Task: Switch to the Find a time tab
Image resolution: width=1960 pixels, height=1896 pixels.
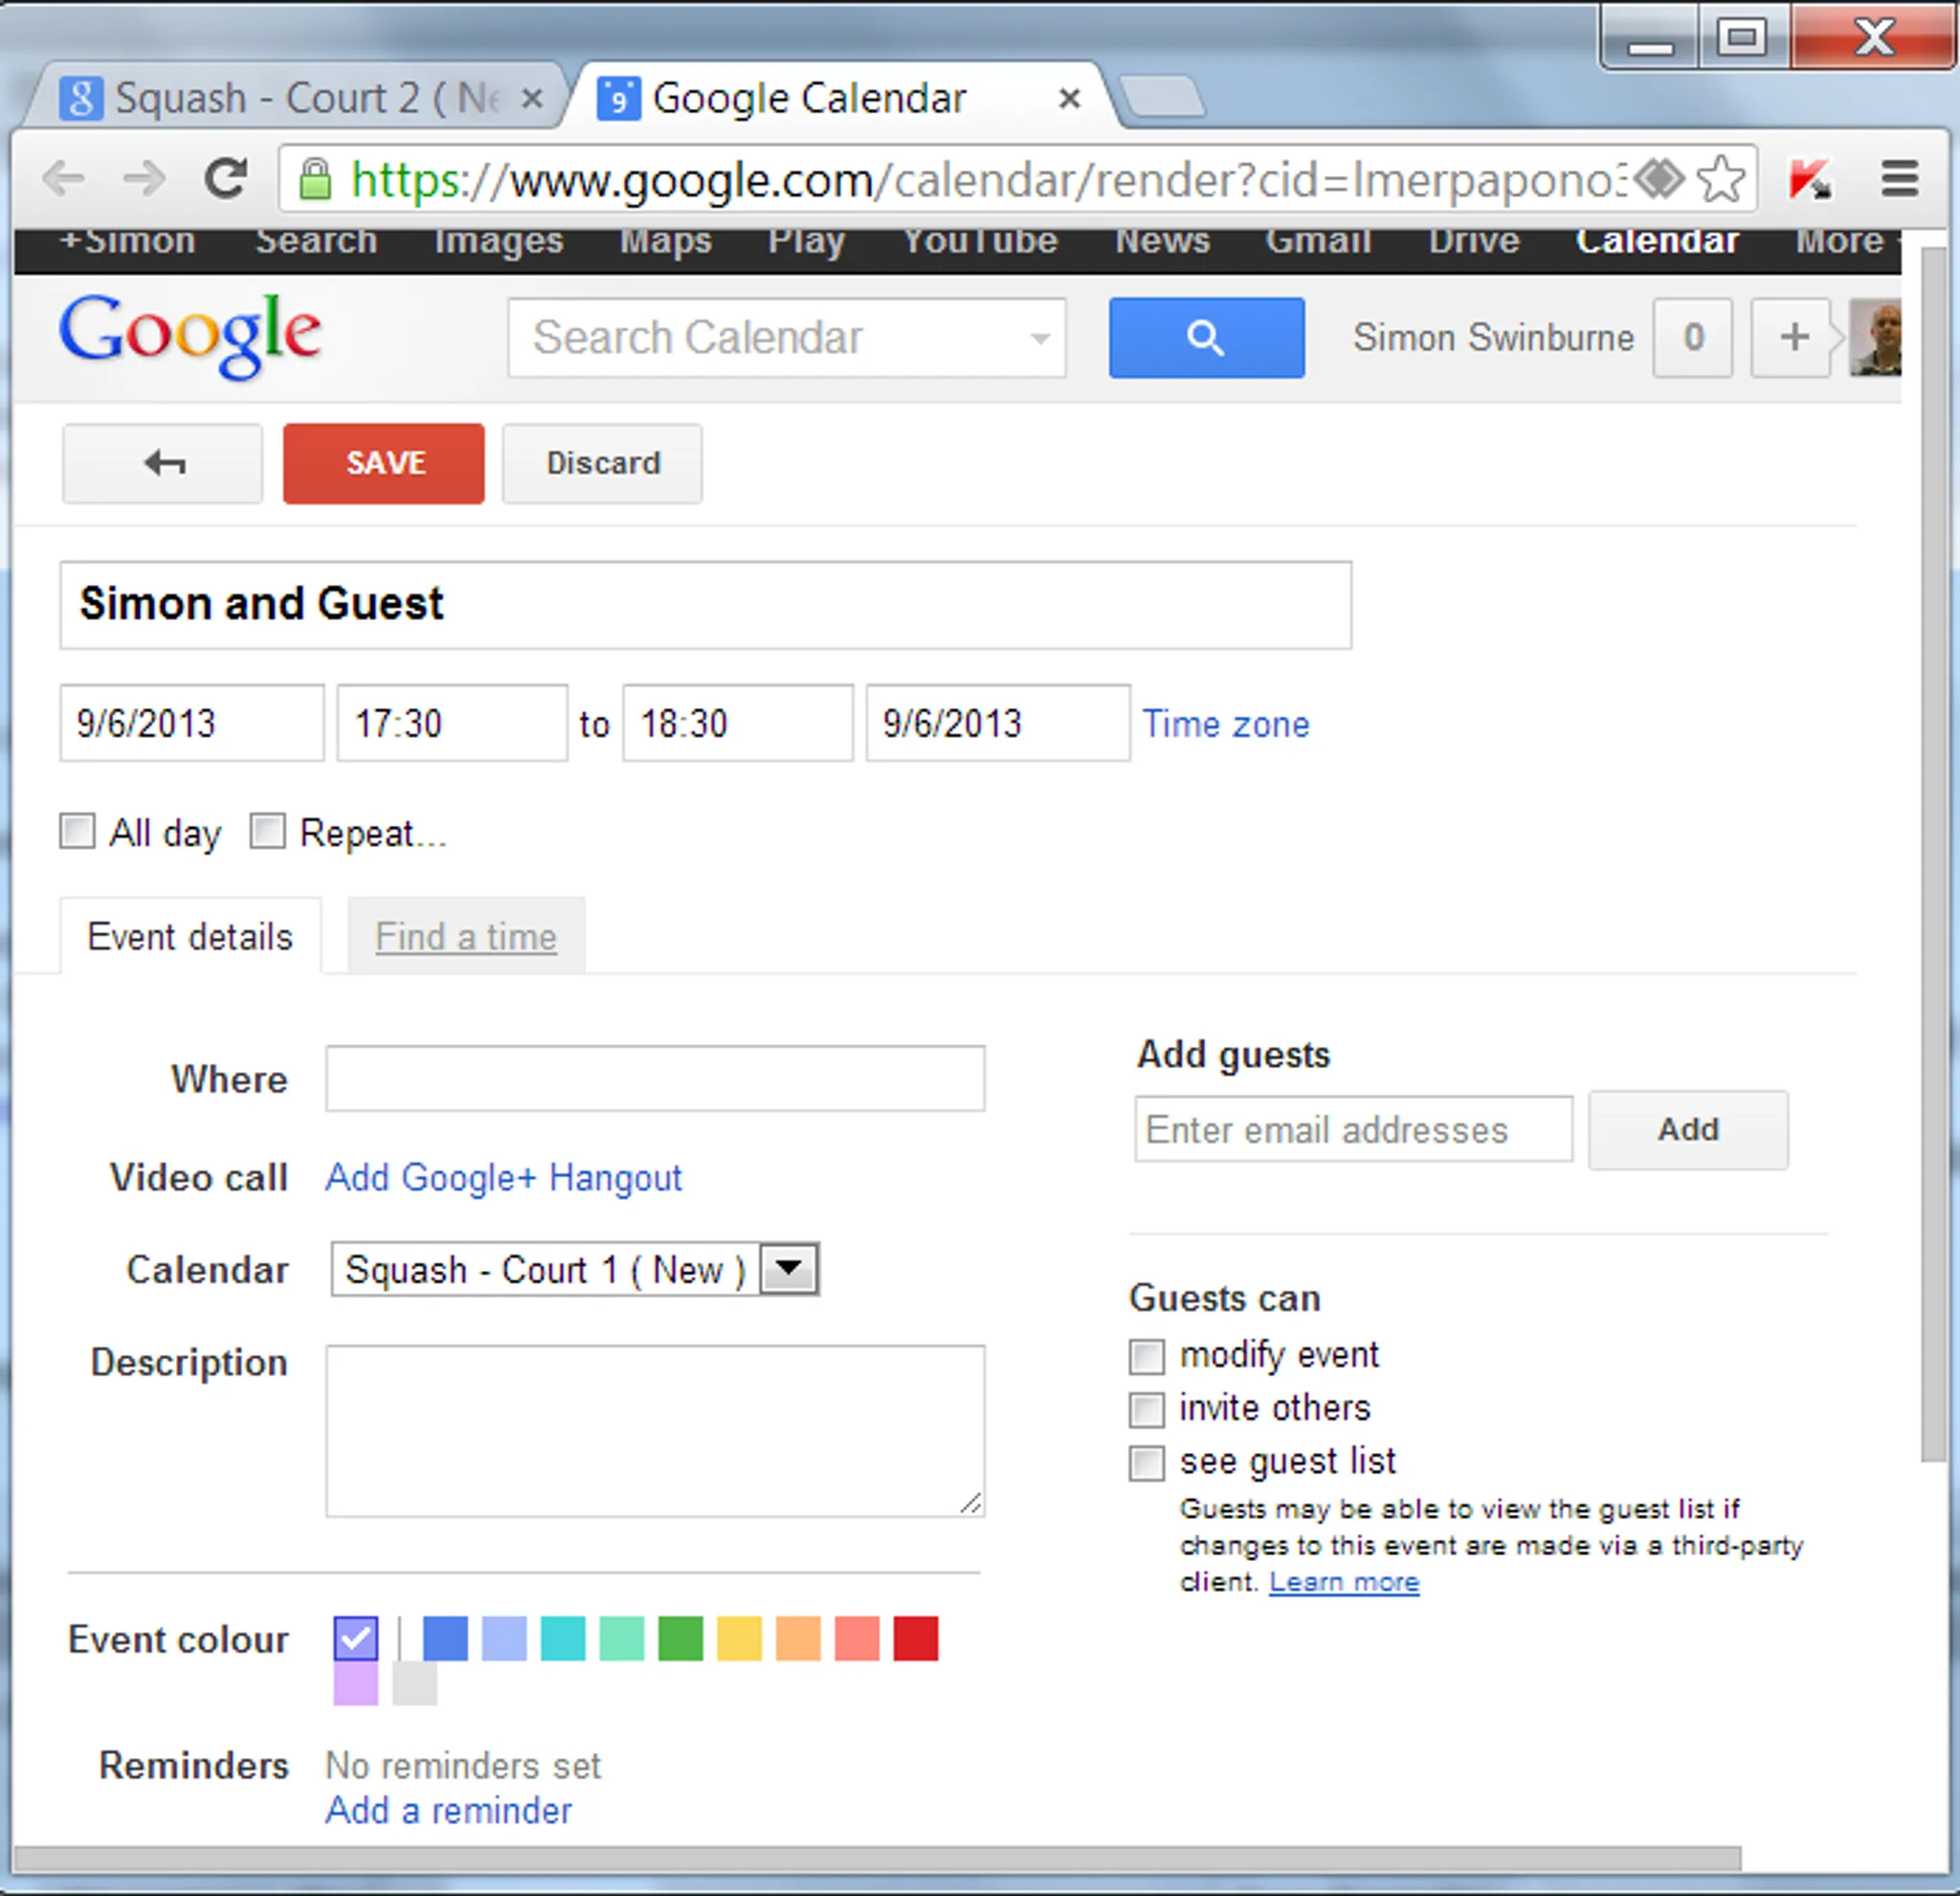Action: pos(466,937)
